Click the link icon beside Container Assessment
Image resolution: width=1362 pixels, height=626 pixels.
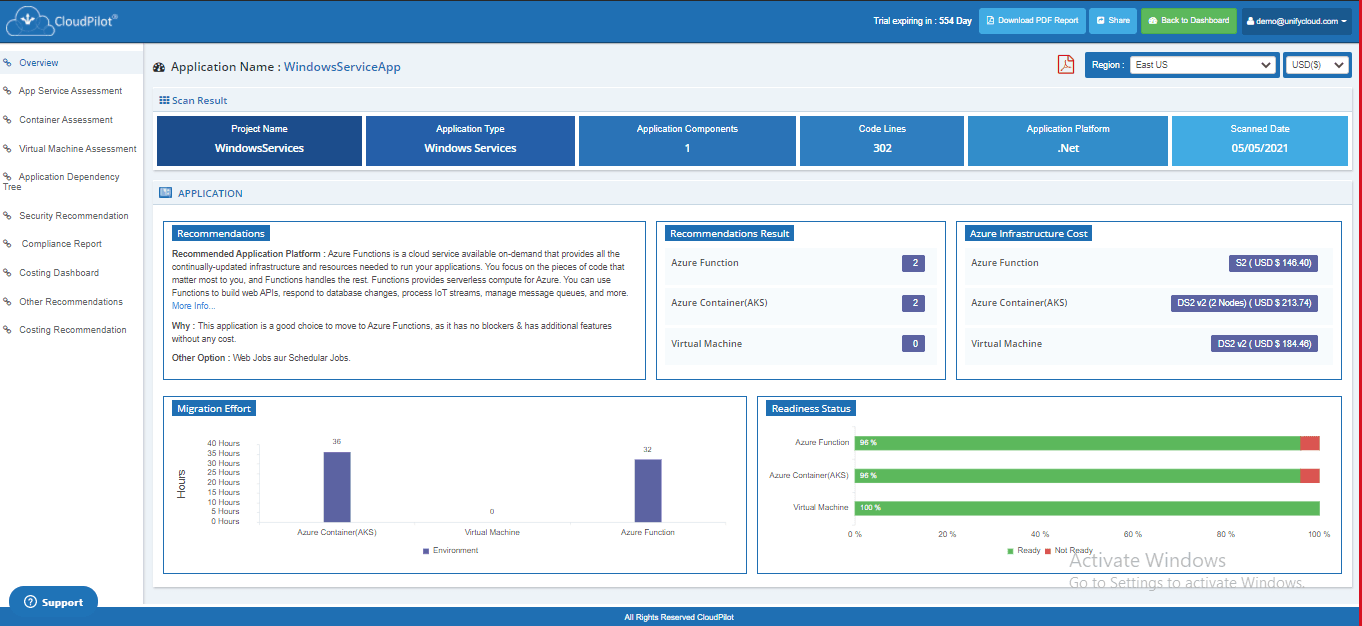tap(7, 120)
